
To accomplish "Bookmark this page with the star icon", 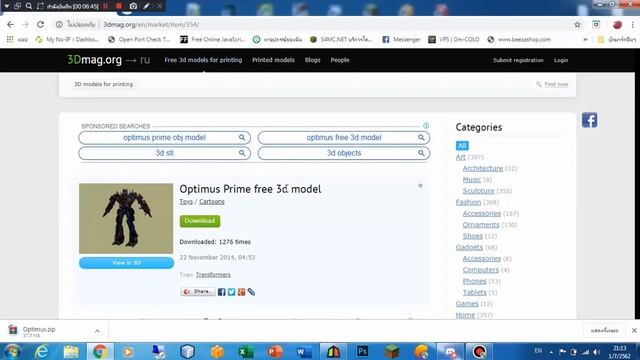I will click(x=577, y=24).
